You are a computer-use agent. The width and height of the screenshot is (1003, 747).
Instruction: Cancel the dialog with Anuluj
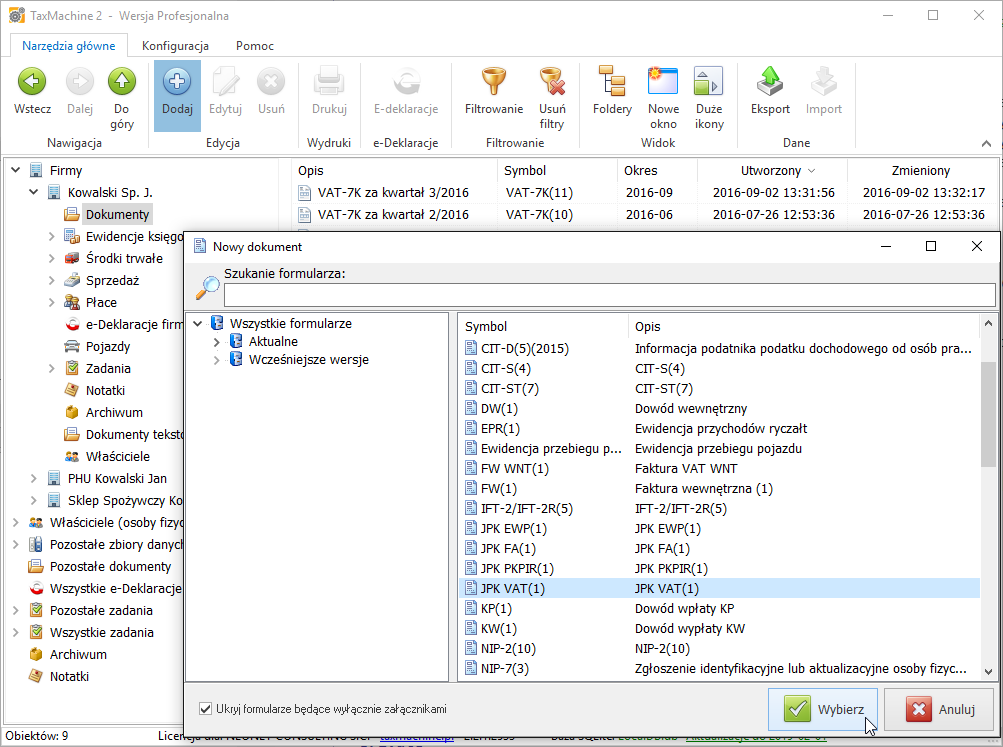tap(940, 709)
